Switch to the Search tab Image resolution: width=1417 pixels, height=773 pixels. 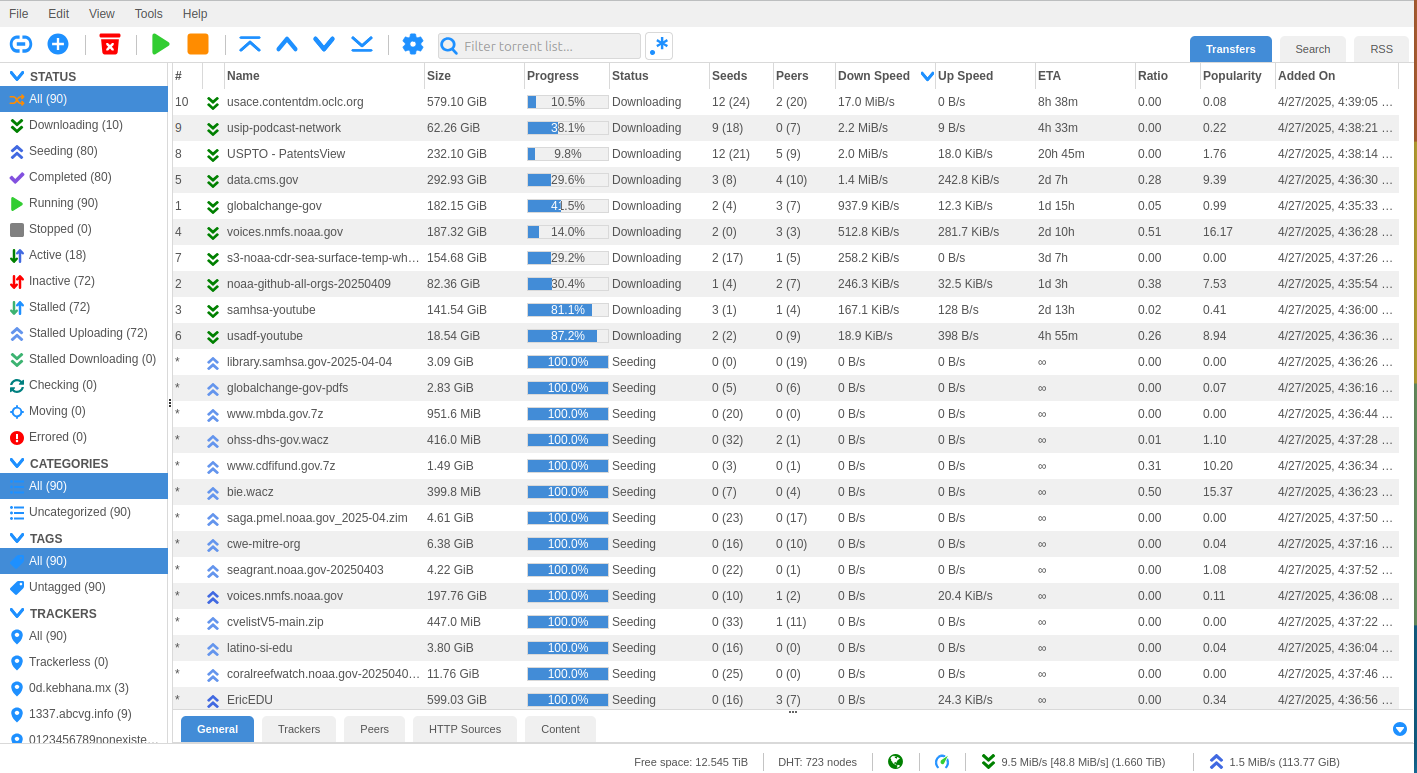(x=1313, y=49)
